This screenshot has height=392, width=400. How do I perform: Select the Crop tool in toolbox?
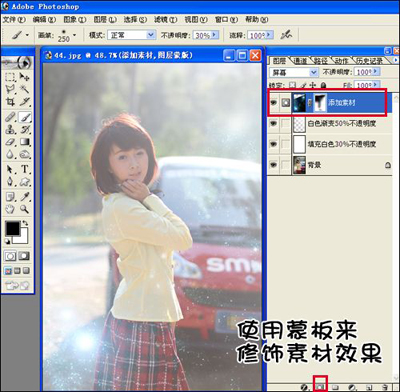point(10,102)
